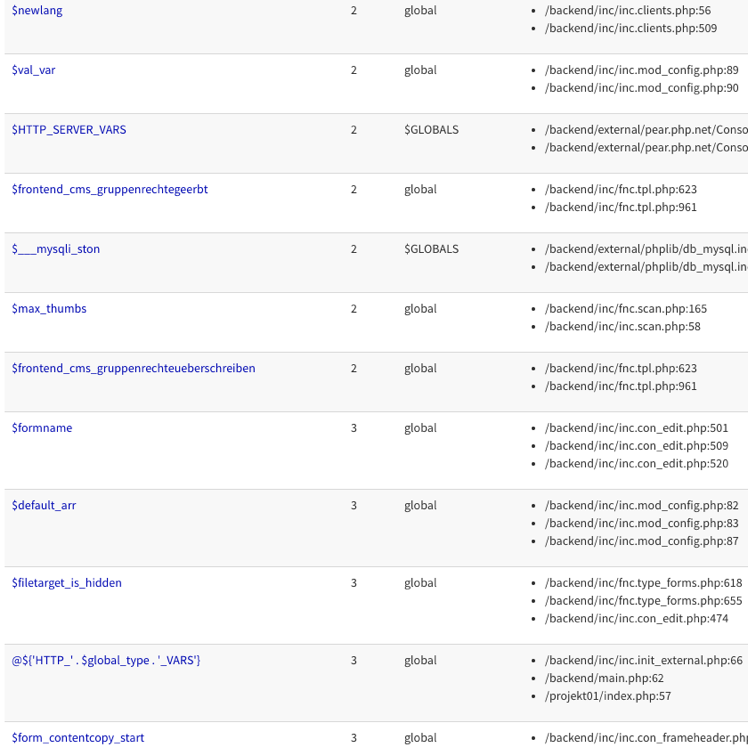Open $frontend_cms_gruppenrechtegeerbt link
The width and height of the screenshot is (748, 748).
coord(110,189)
